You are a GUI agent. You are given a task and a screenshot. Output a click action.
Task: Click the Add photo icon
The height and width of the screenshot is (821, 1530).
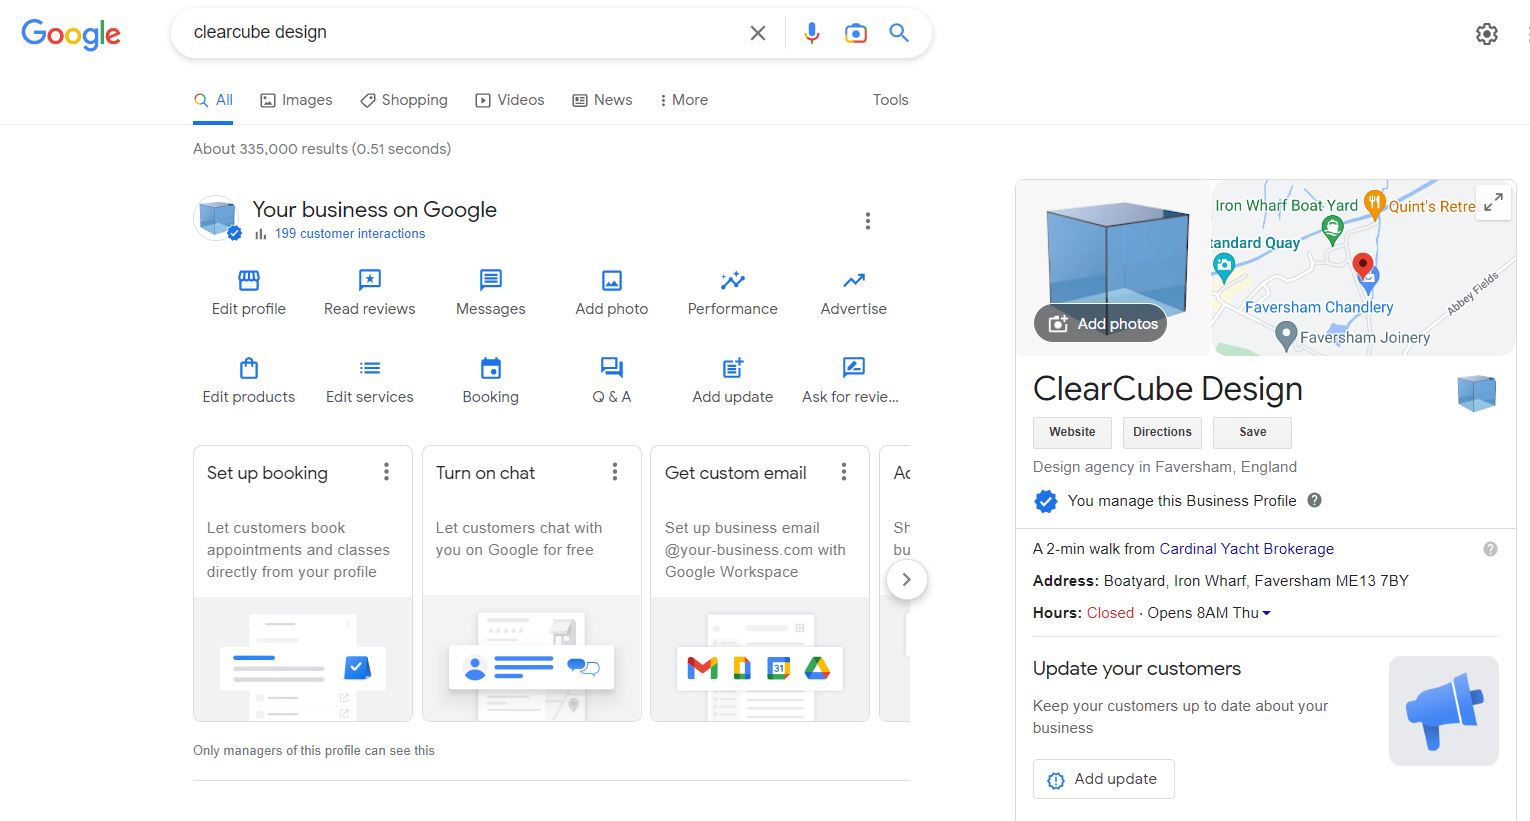pyautogui.click(x=611, y=280)
